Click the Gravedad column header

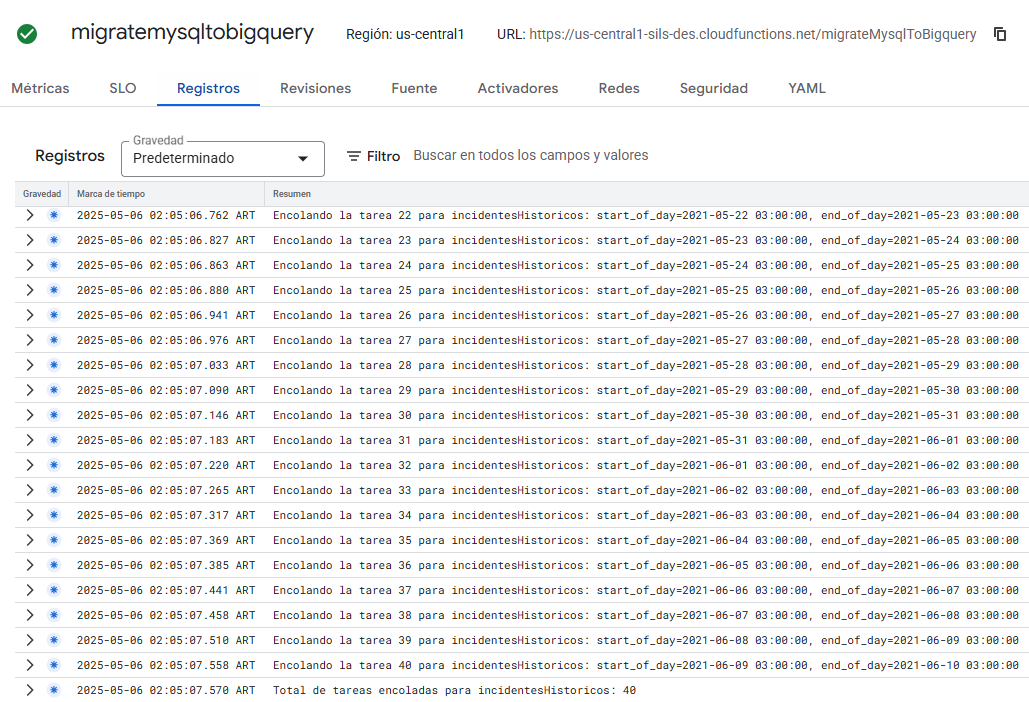tap(41, 193)
